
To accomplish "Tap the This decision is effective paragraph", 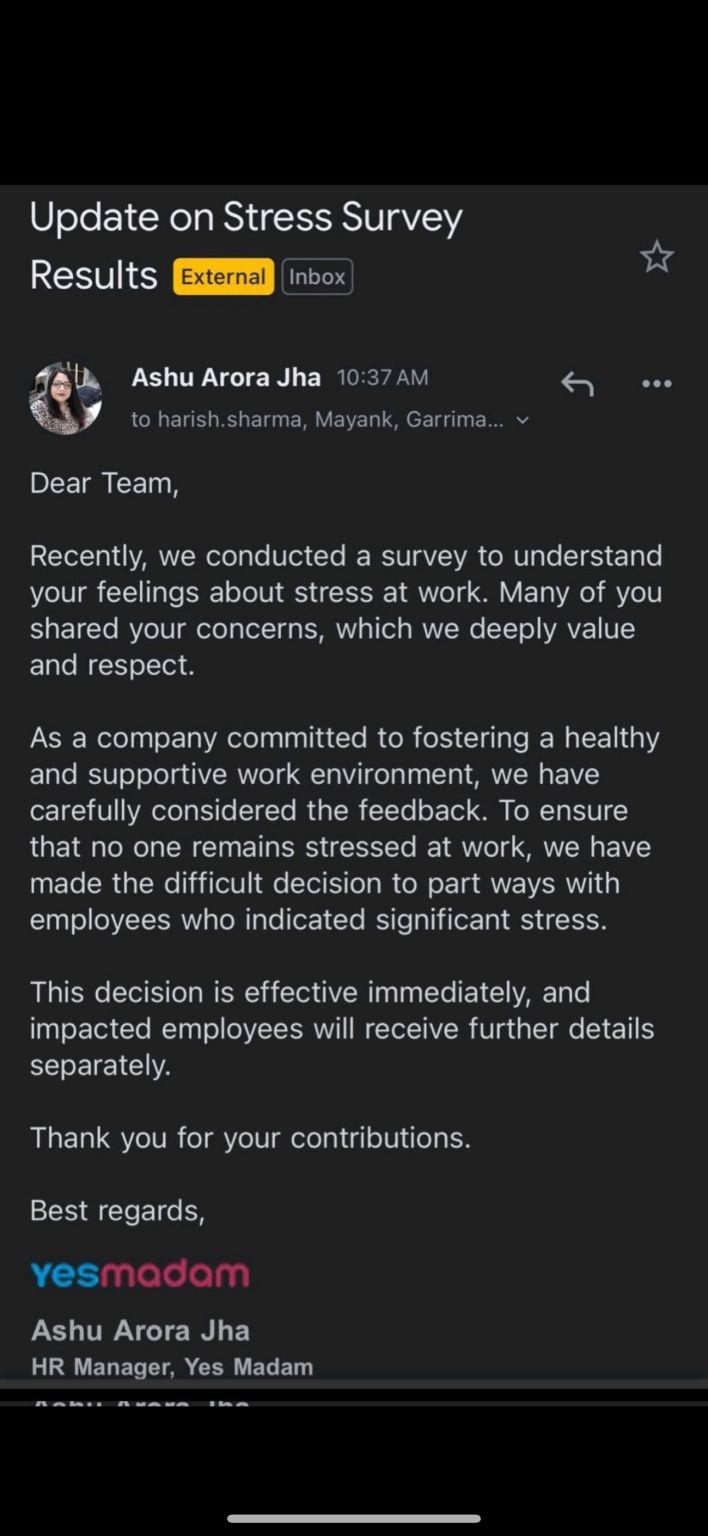I will 342,1028.
